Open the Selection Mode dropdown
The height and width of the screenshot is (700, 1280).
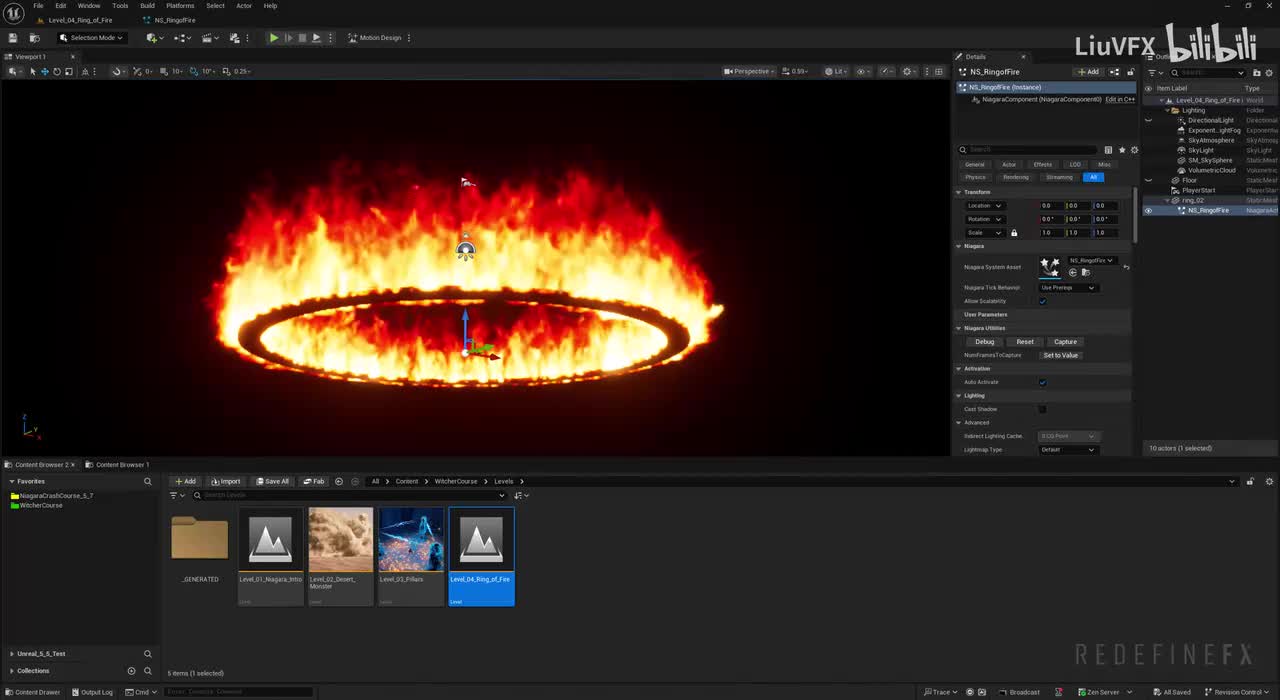91,38
